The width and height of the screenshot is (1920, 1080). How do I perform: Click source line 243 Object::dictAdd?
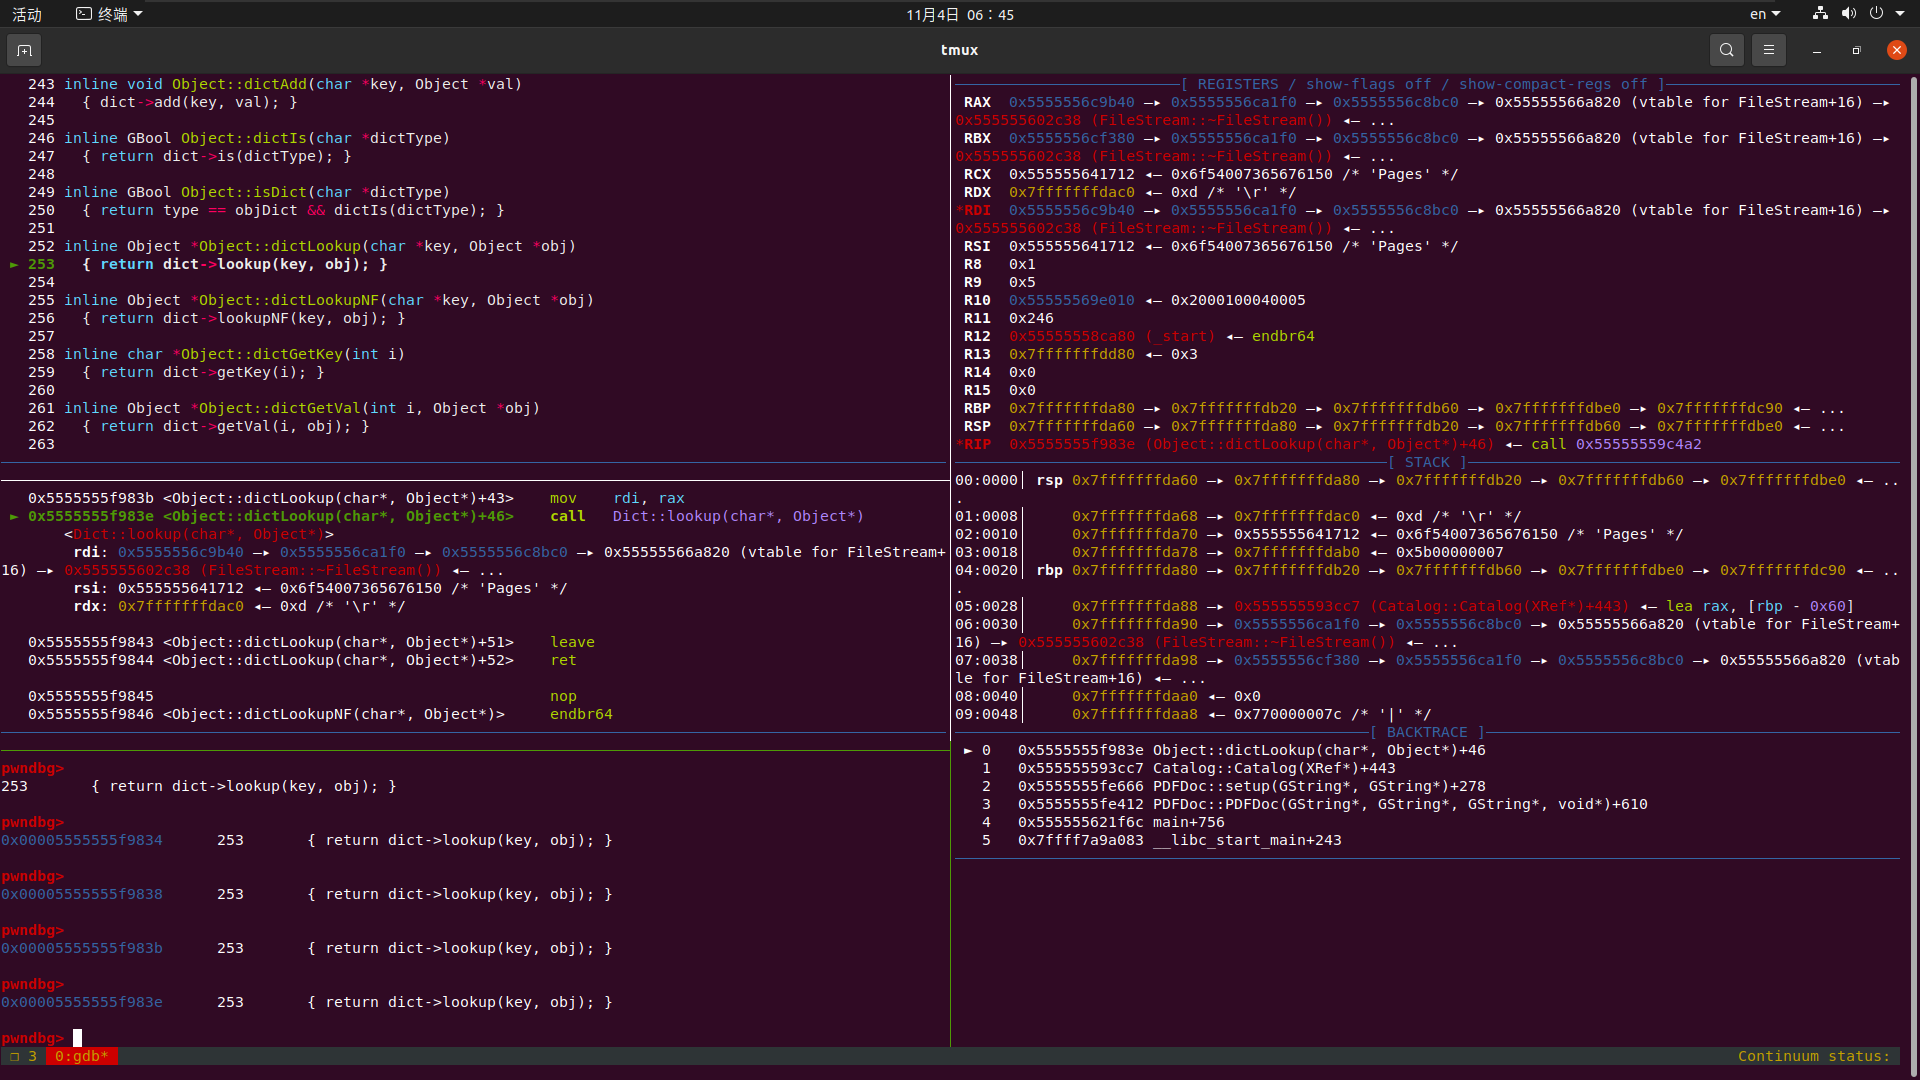(293, 84)
